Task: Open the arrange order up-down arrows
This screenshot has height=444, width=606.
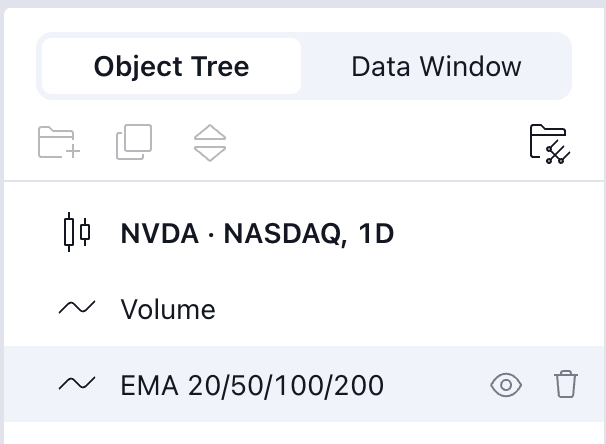Action: point(210,143)
